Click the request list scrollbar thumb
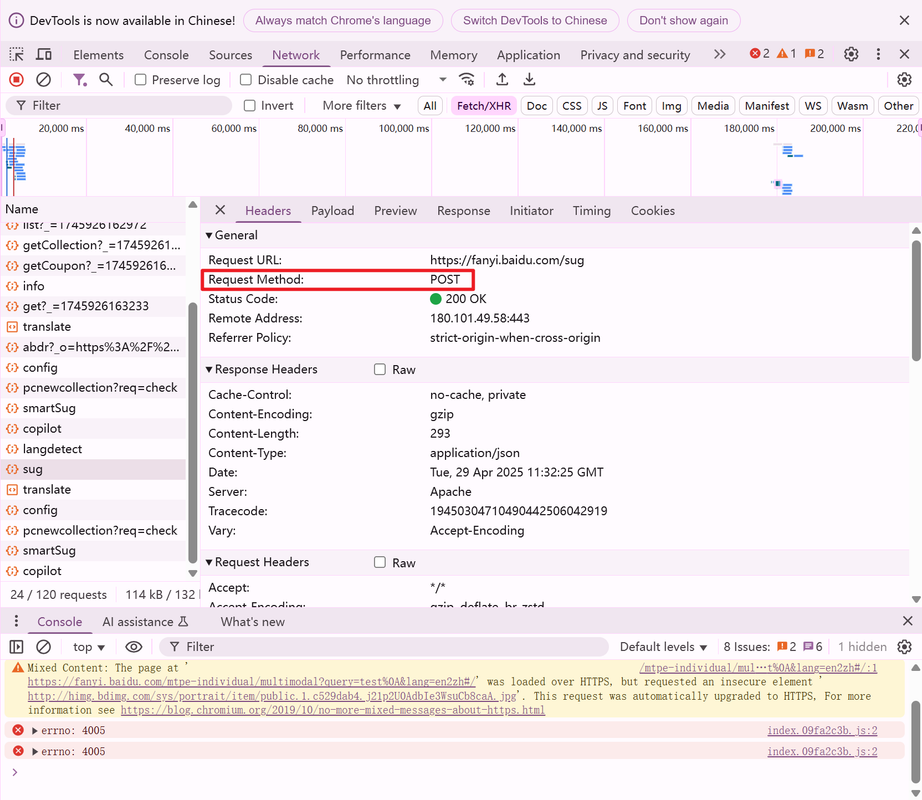 pos(192,432)
